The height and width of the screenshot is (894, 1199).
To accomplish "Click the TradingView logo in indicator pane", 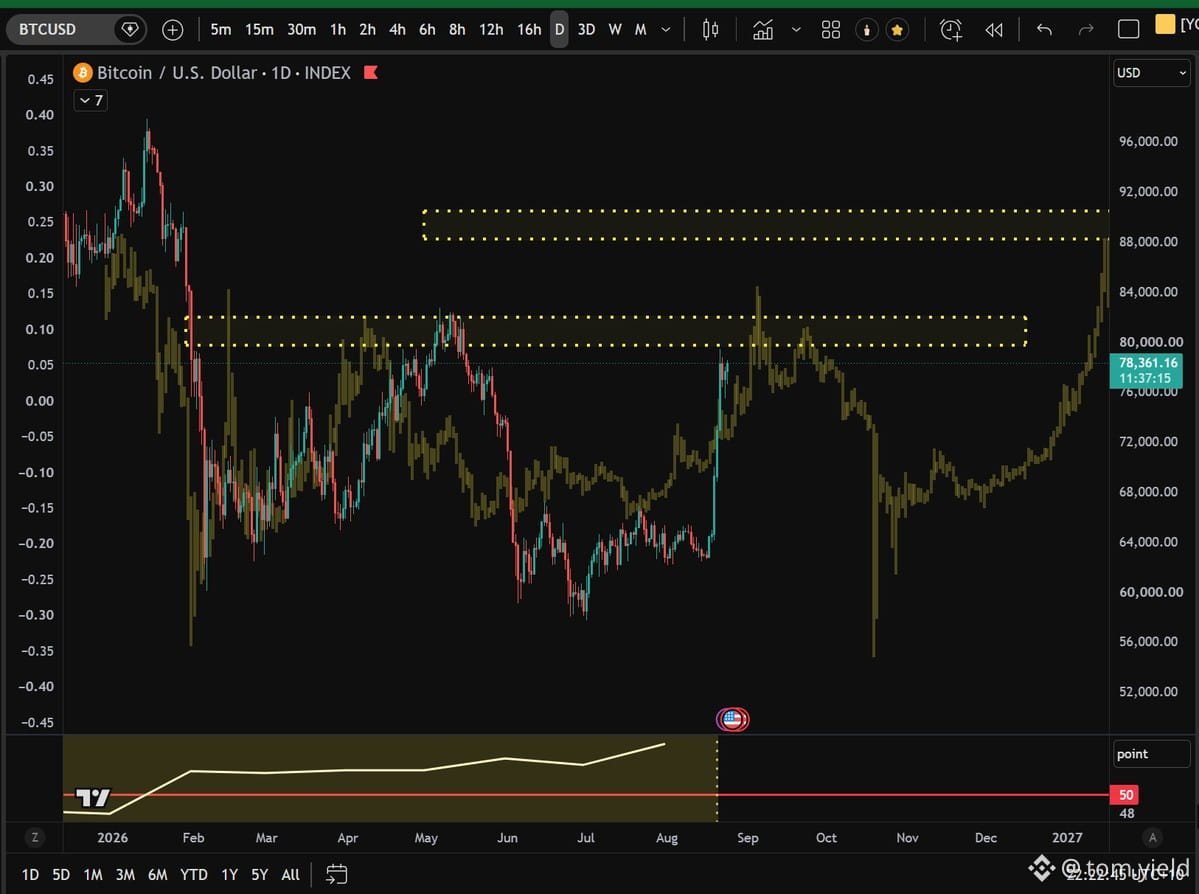I will point(93,798).
